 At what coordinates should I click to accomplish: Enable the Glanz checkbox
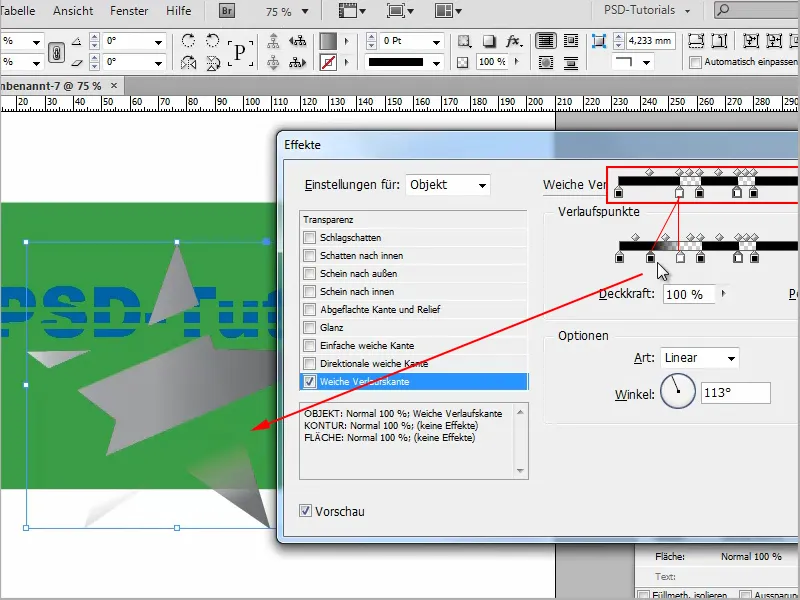point(309,328)
